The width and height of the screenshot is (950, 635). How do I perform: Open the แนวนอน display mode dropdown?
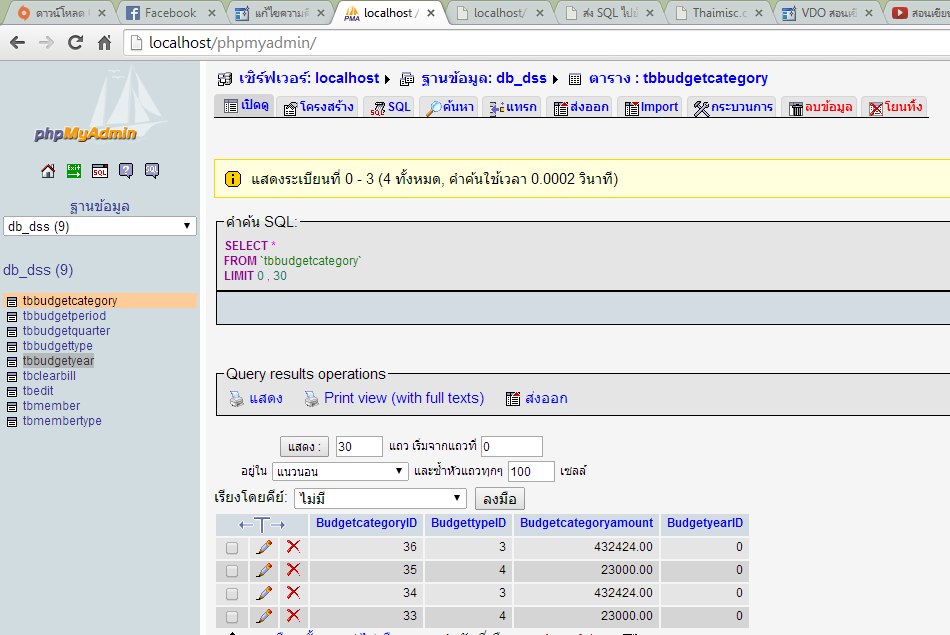(340, 471)
